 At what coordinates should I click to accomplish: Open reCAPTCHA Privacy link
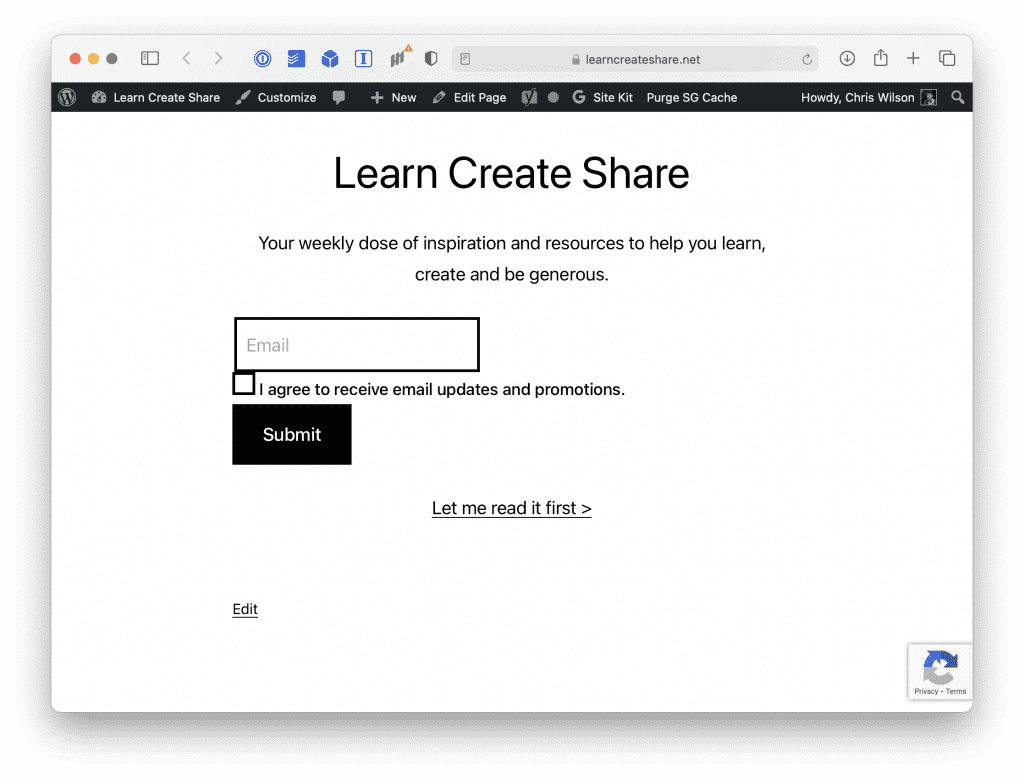tap(925, 691)
